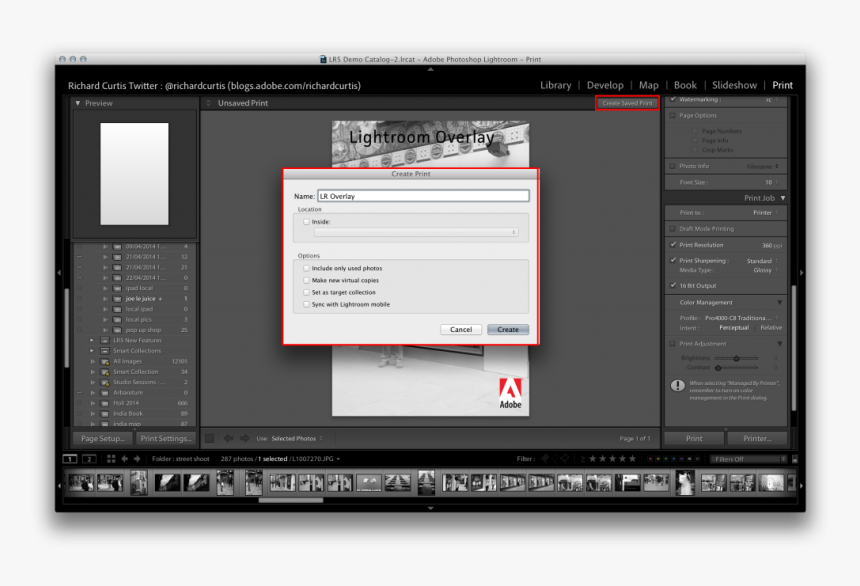This screenshot has width=860, height=586.
Task: Show previous page with toolbar left arrow
Action: pos(228,438)
